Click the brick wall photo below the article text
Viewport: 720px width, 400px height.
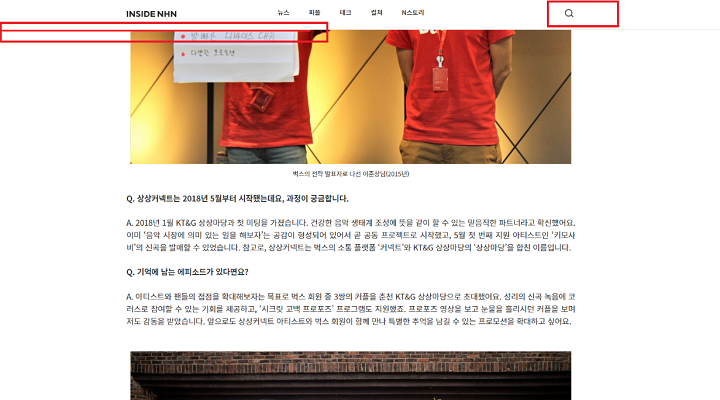point(350,376)
